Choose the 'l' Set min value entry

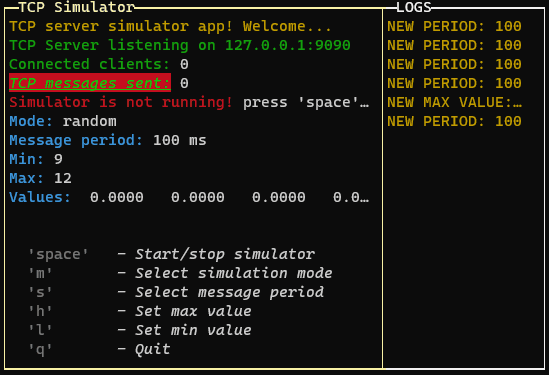tap(140, 330)
